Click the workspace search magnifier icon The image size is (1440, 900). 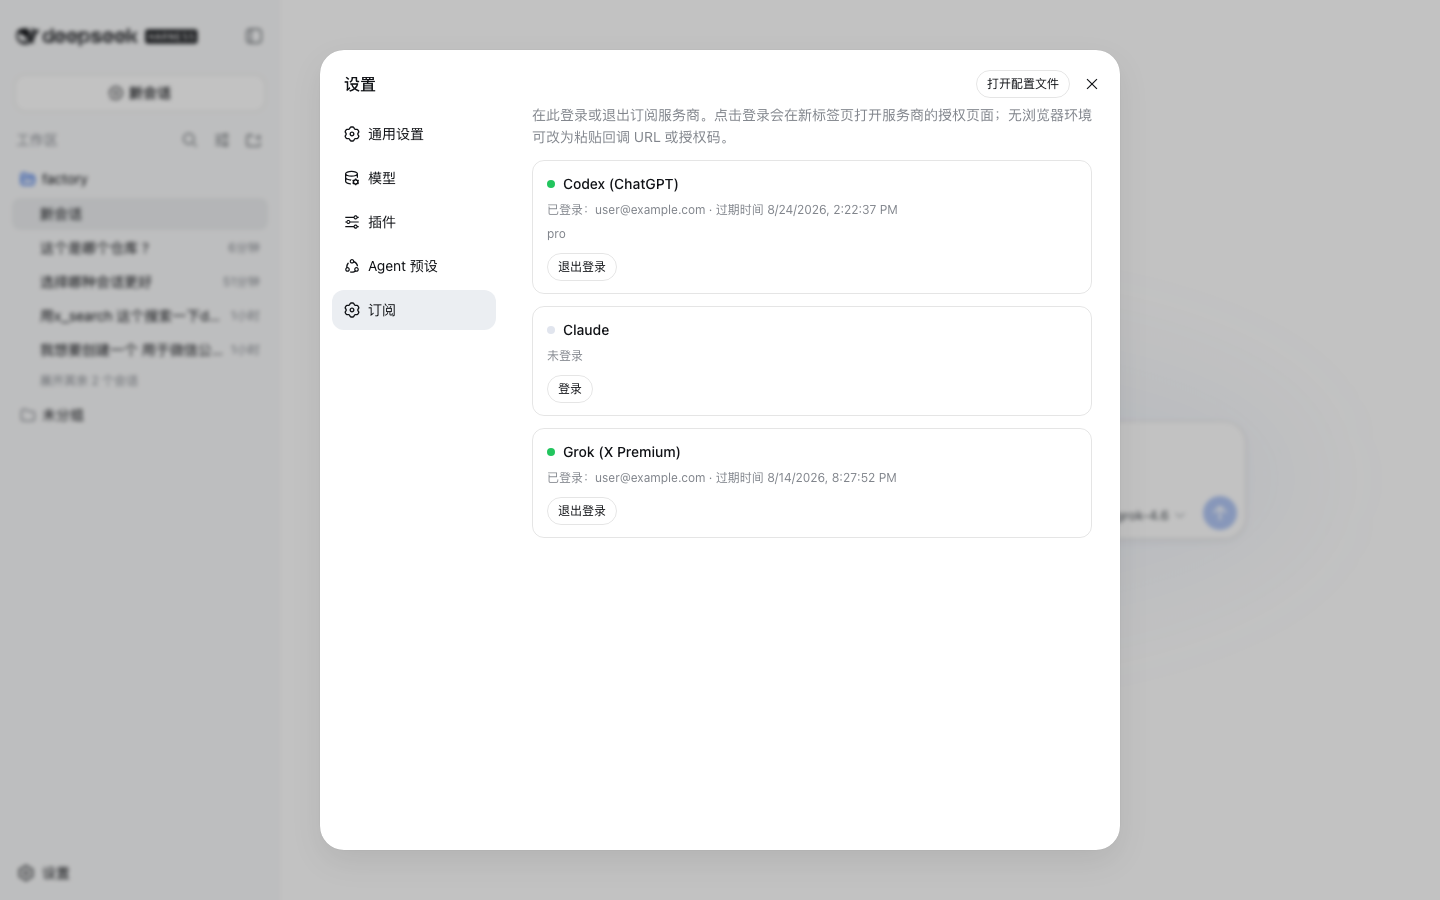tap(189, 140)
